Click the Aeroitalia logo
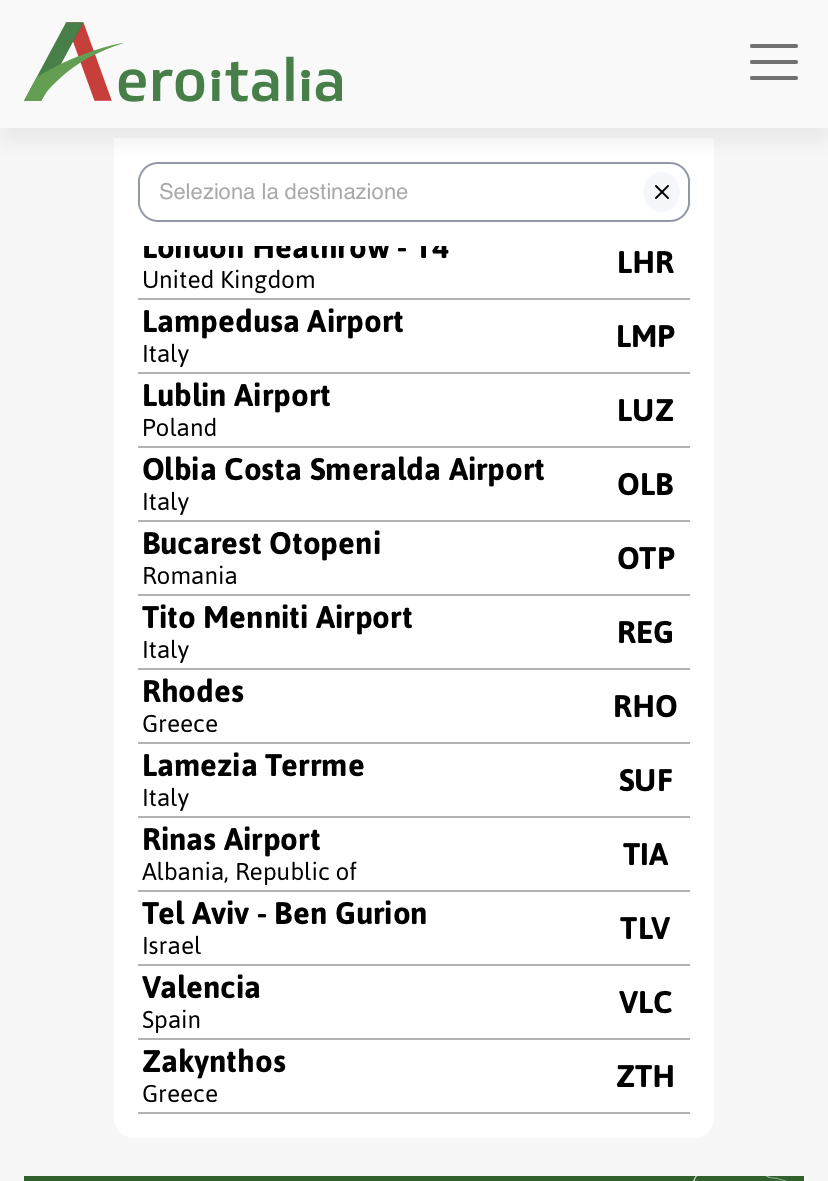 183,64
